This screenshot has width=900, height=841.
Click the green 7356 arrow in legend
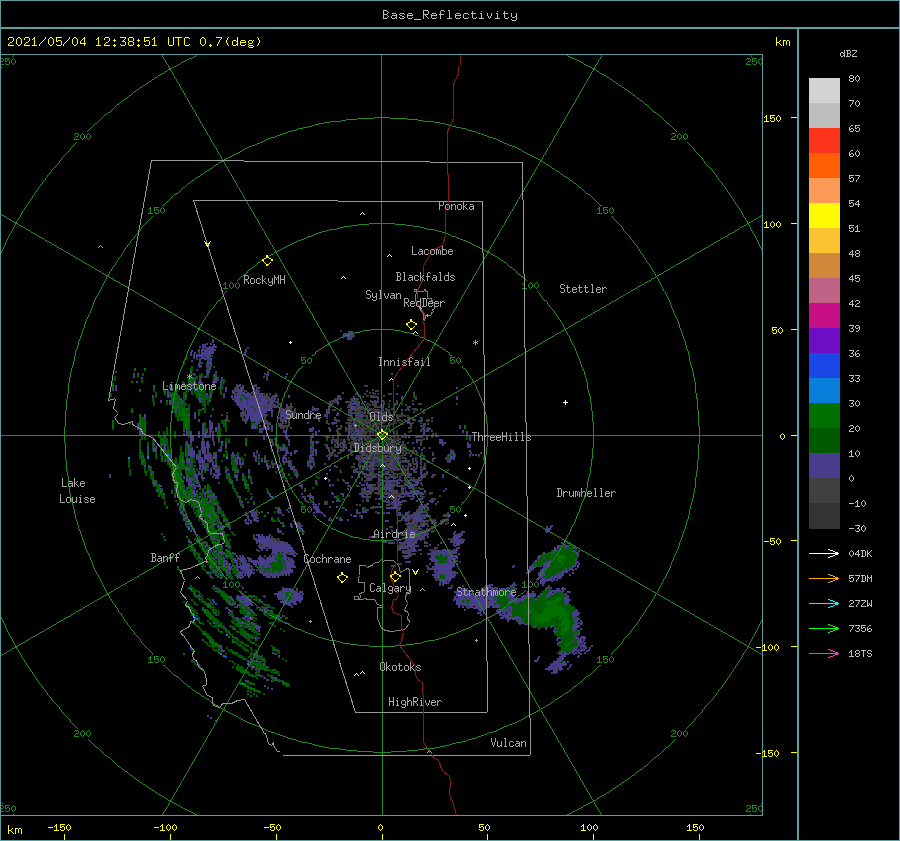click(824, 629)
